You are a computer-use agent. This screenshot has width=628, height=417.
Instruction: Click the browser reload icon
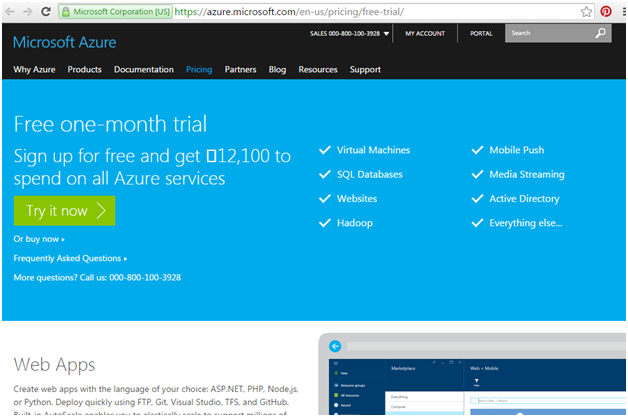46,12
